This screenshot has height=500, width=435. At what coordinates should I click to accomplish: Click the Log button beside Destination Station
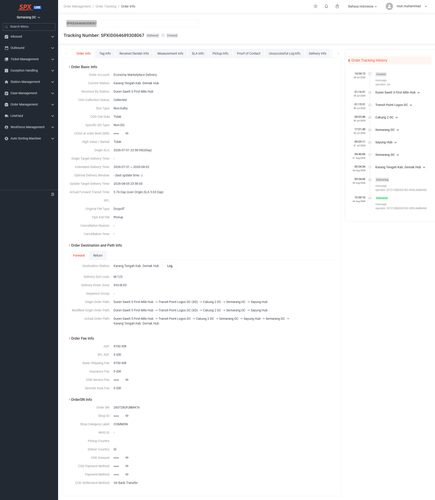pos(170,266)
